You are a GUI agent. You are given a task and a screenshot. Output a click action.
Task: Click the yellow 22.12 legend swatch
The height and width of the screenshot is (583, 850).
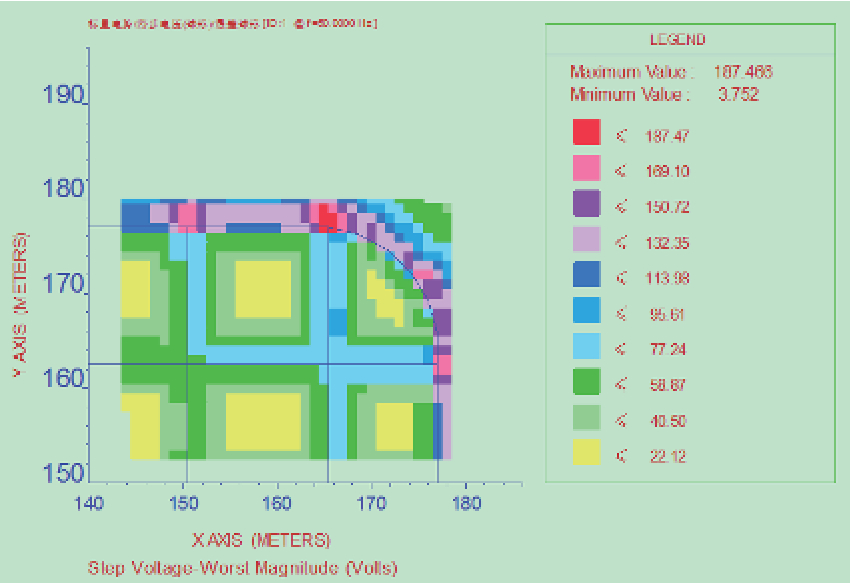[586, 455]
